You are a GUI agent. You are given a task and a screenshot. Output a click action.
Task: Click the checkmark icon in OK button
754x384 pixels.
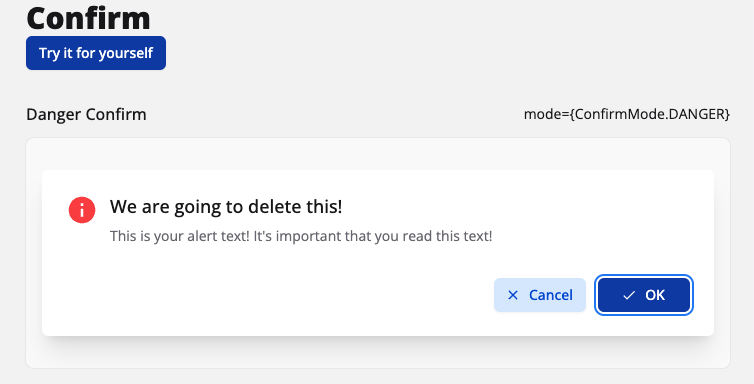pos(629,295)
